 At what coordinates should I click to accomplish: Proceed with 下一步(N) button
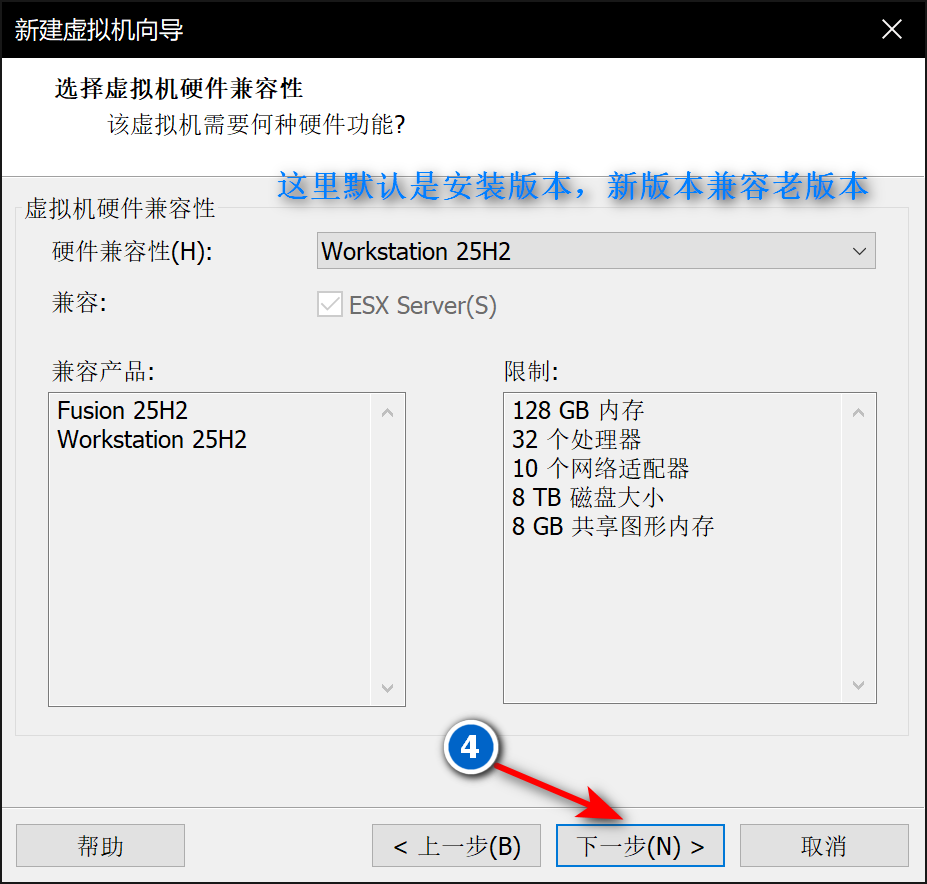point(640,846)
